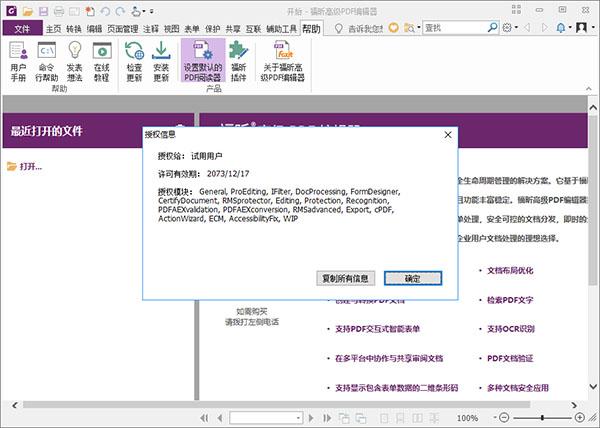This screenshot has height=428, width=600.
Task: Click the license expiry date 2073/12/17
Action: [x=228, y=174]
